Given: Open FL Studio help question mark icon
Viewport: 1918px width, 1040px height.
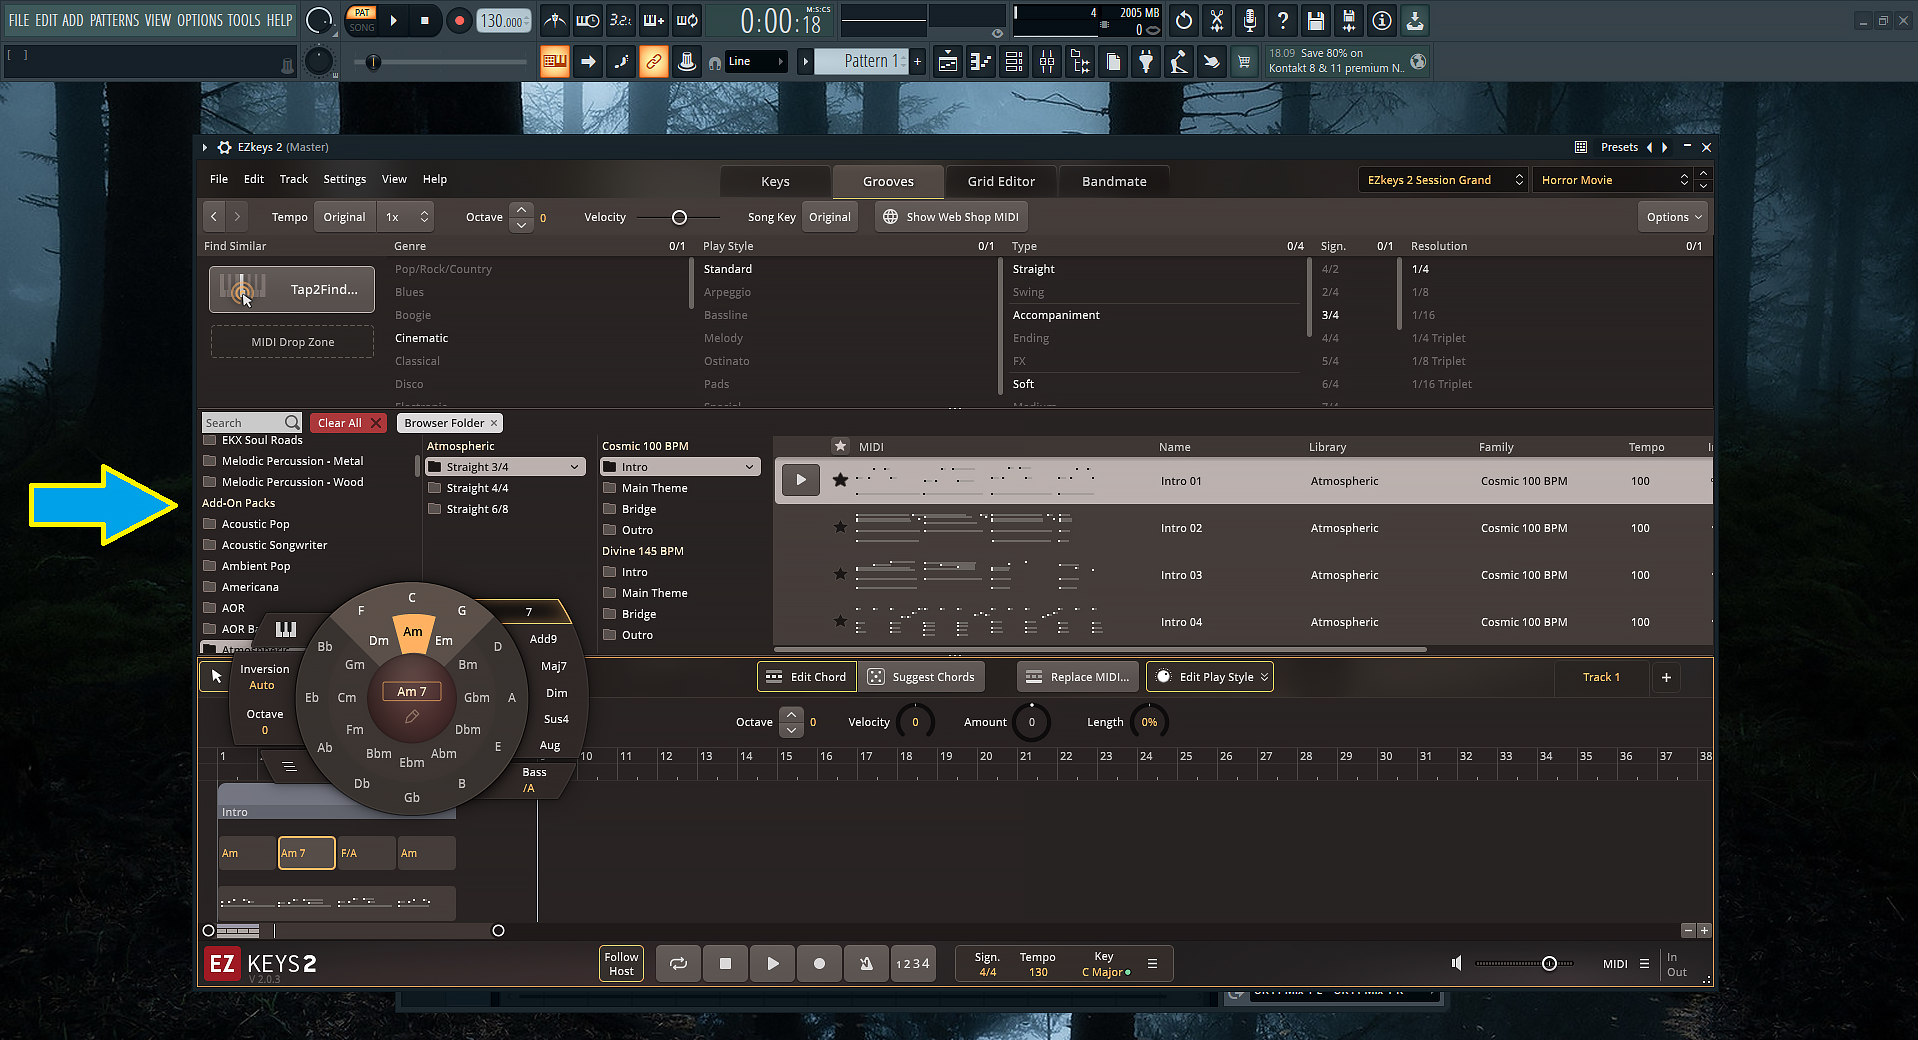Looking at the screenshot, I should [x=1283, y=20].
